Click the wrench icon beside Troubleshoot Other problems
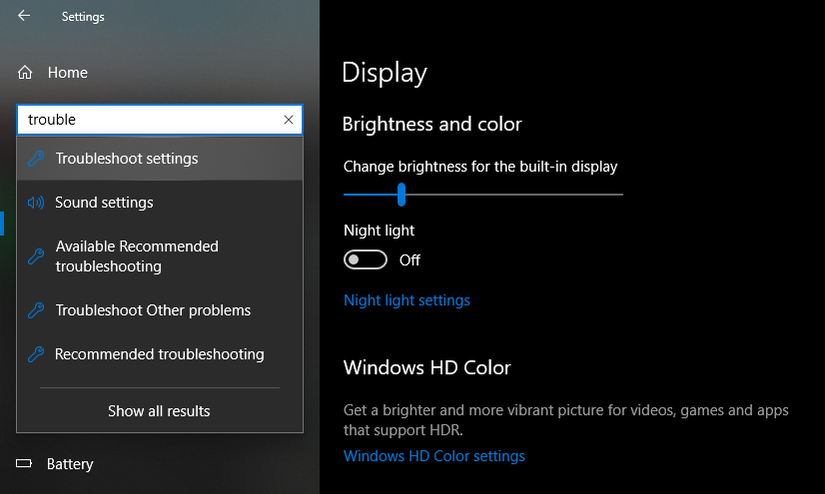Image resolution: width=825 pixels, height=494 pixels. click(36, 310)
